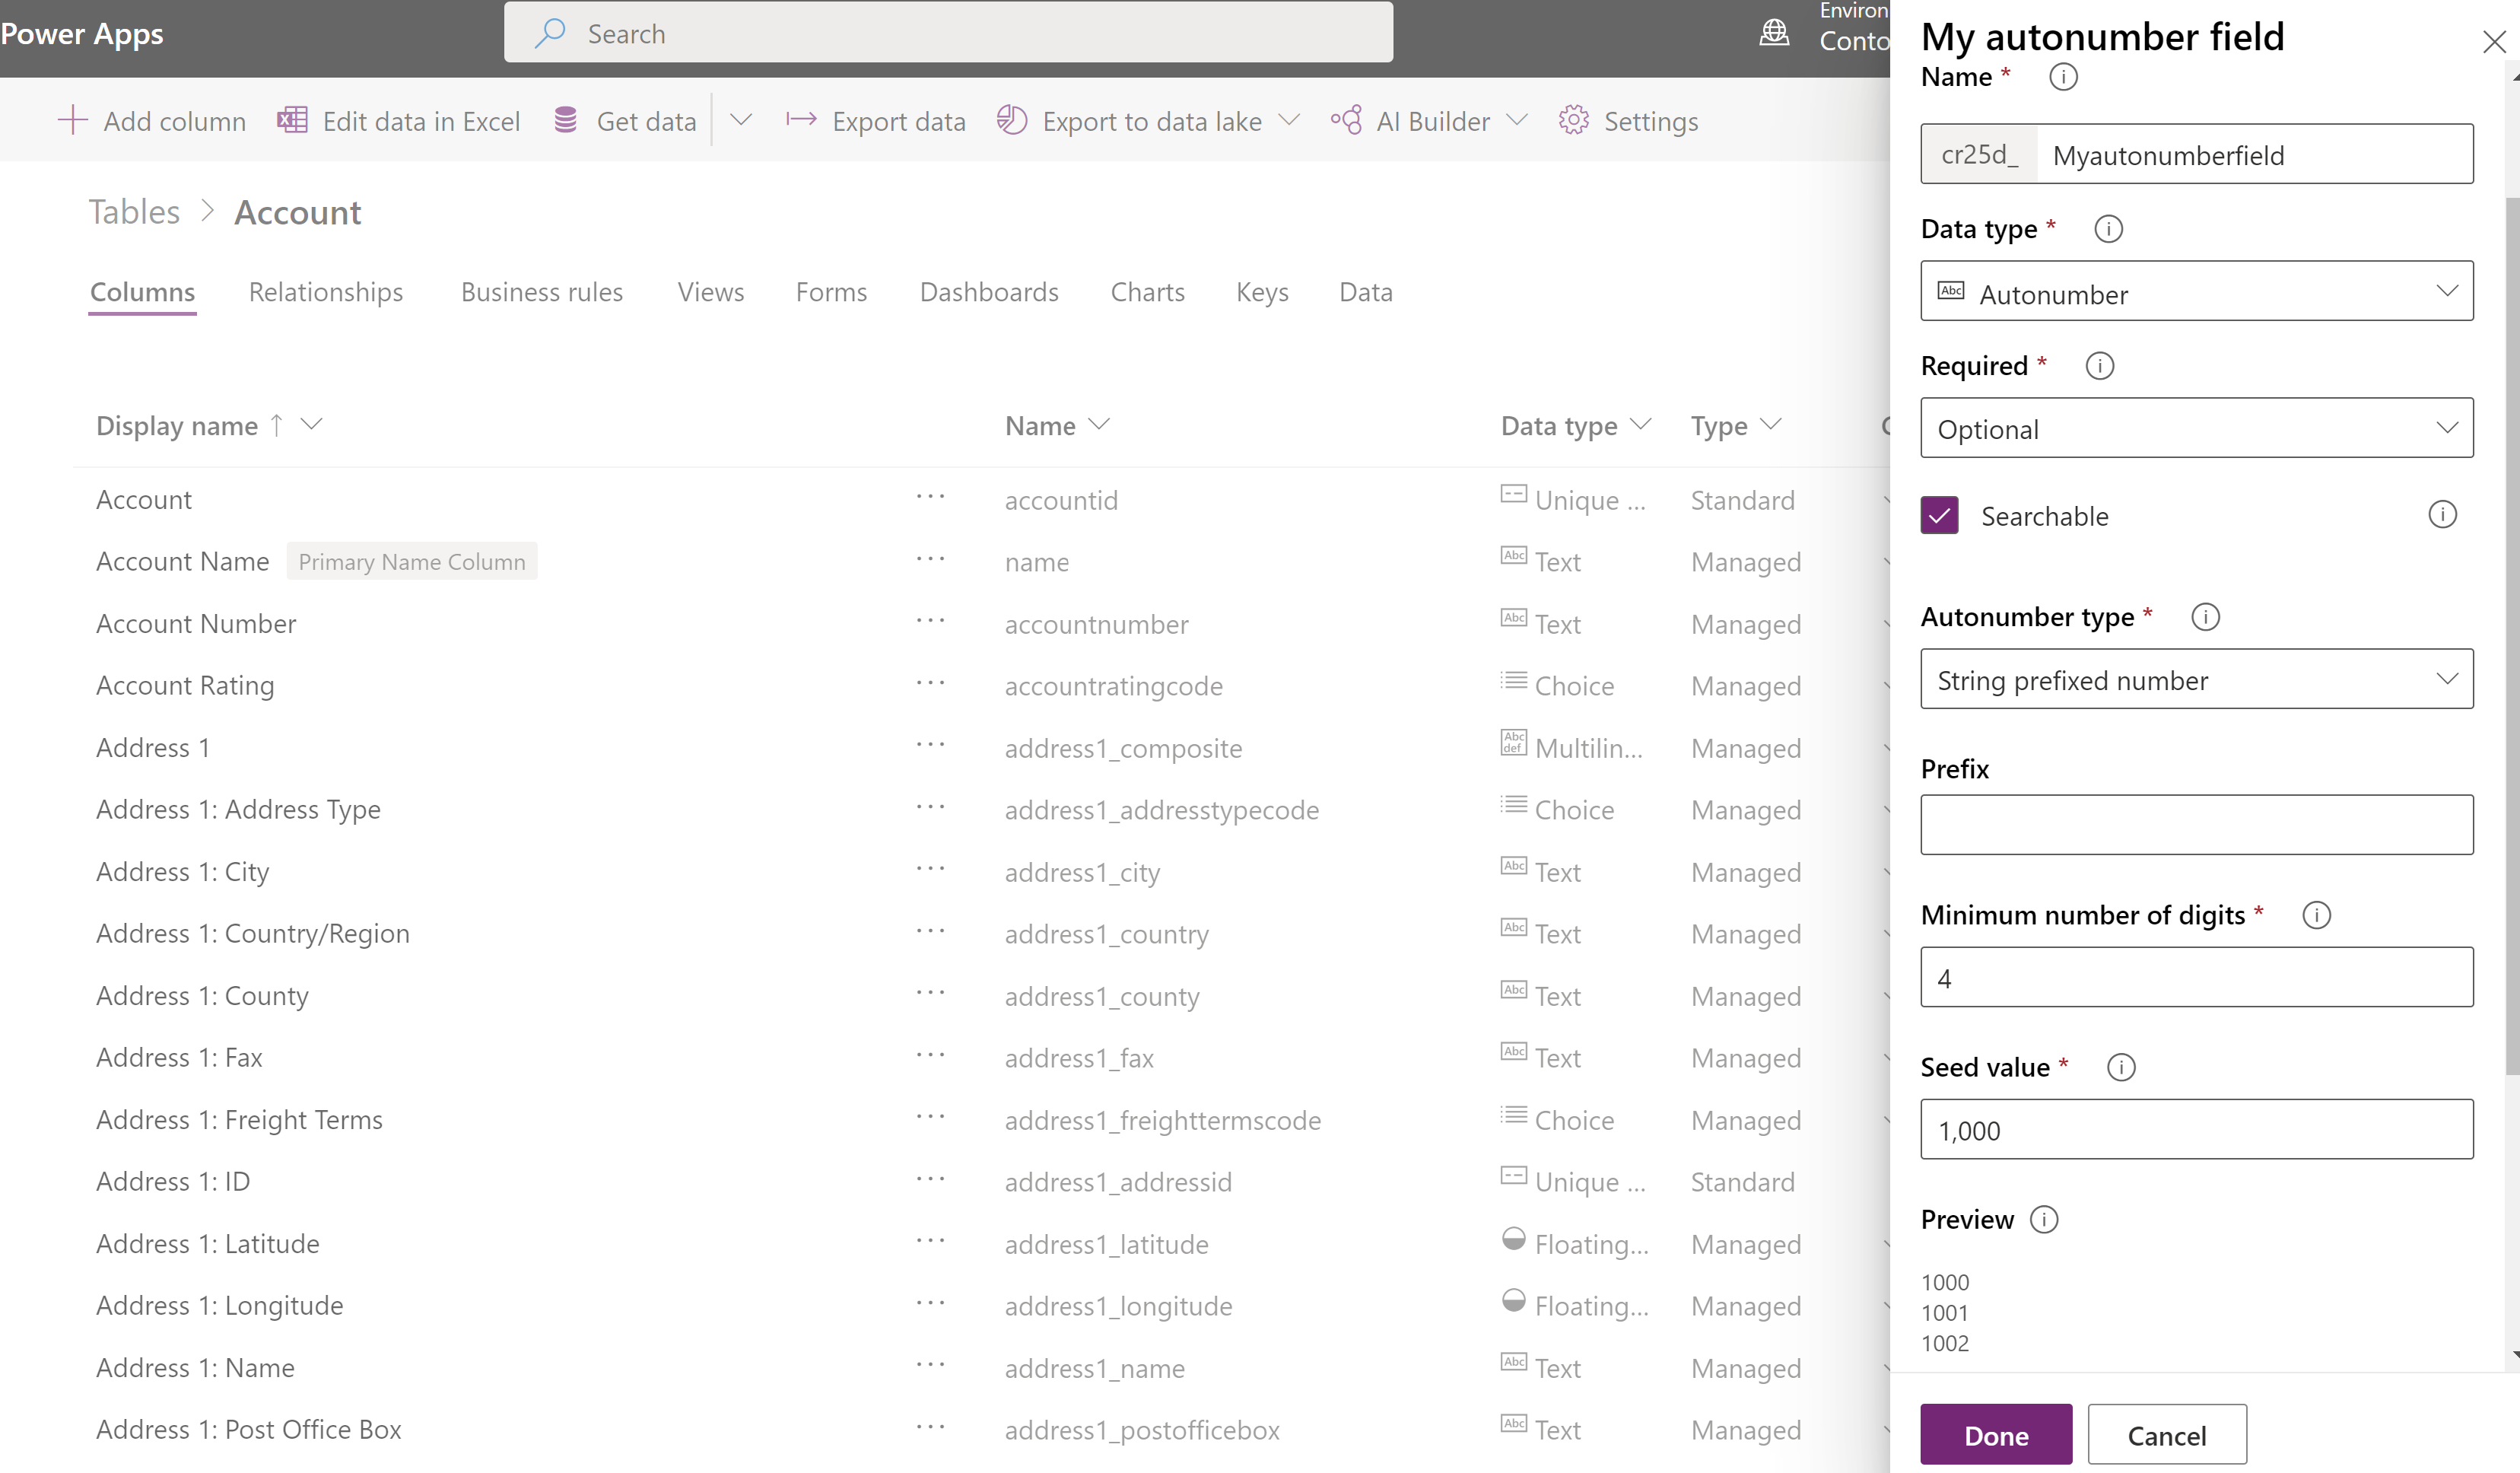Expand the Autonumber type dropdown
Image resolution: width=2520 pixels, height=1473 pixels.
(x=2196, y=680)
